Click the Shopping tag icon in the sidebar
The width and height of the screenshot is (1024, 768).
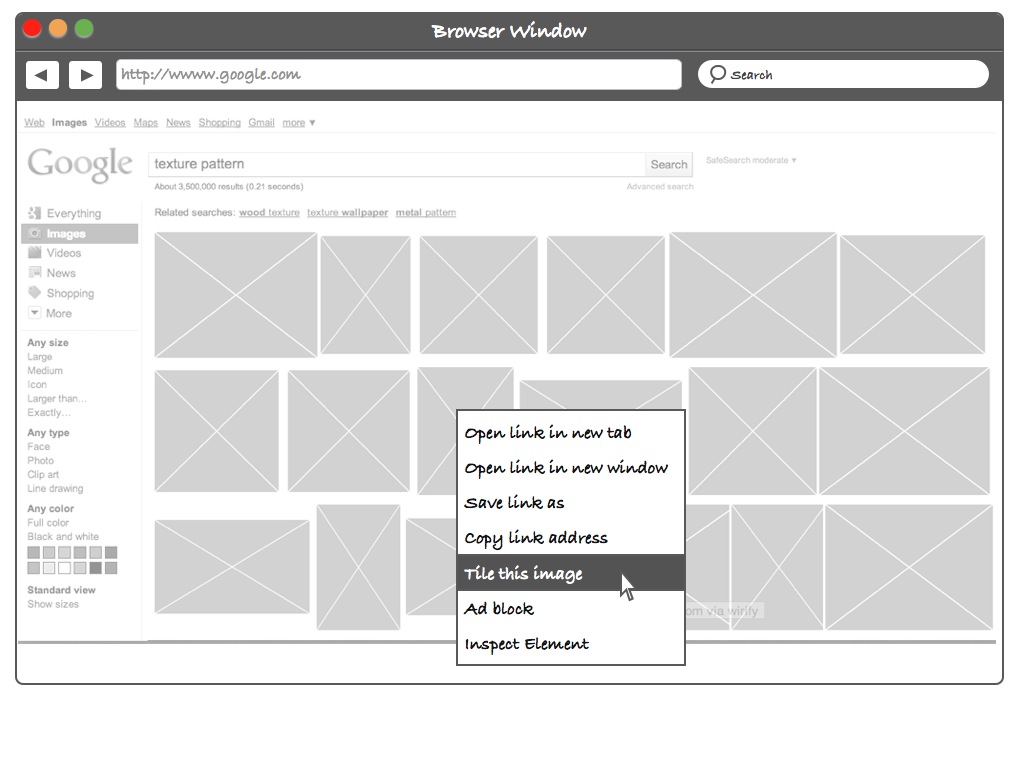[x=35, y=293]
